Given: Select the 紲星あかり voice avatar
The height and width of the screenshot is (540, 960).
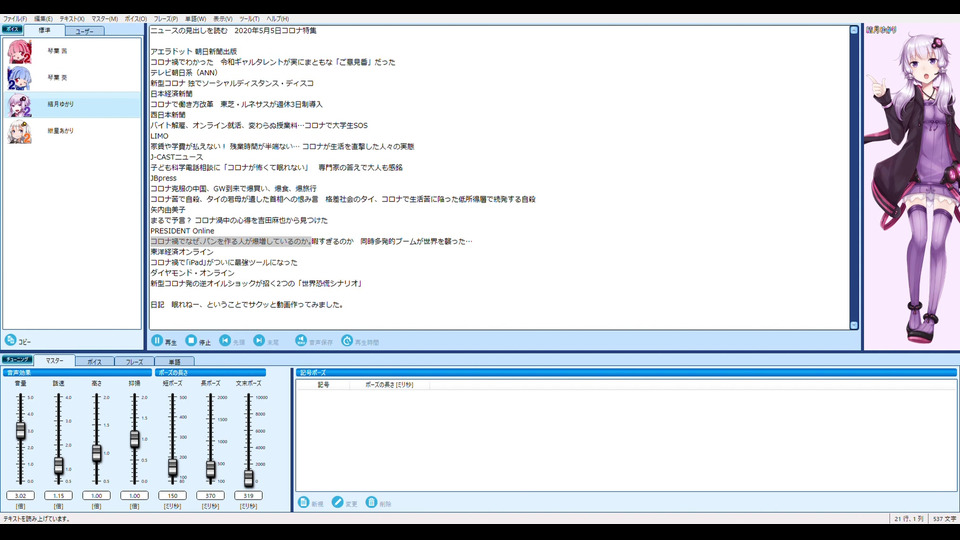Looking at the screenshot, I should (19, 131).
